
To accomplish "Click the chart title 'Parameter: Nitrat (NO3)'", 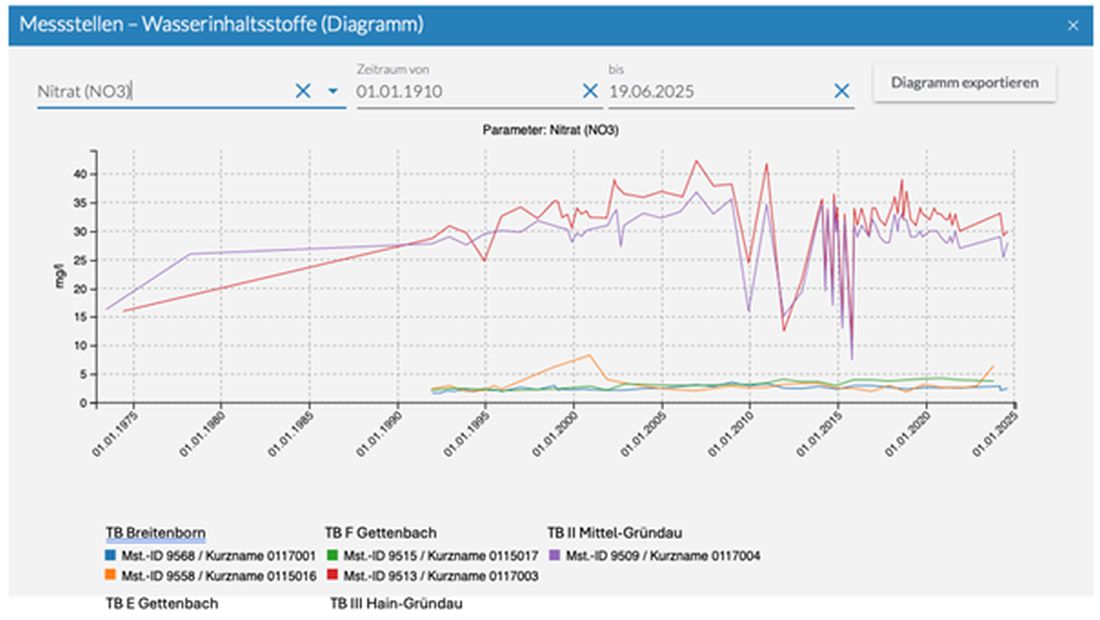I will tap(549, 130).
